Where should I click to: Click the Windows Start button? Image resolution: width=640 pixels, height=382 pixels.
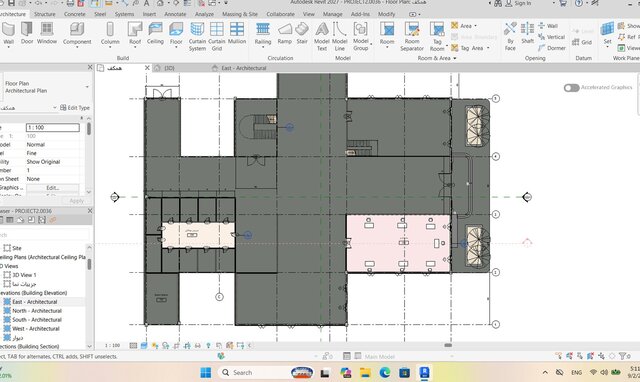click(206, 373)
